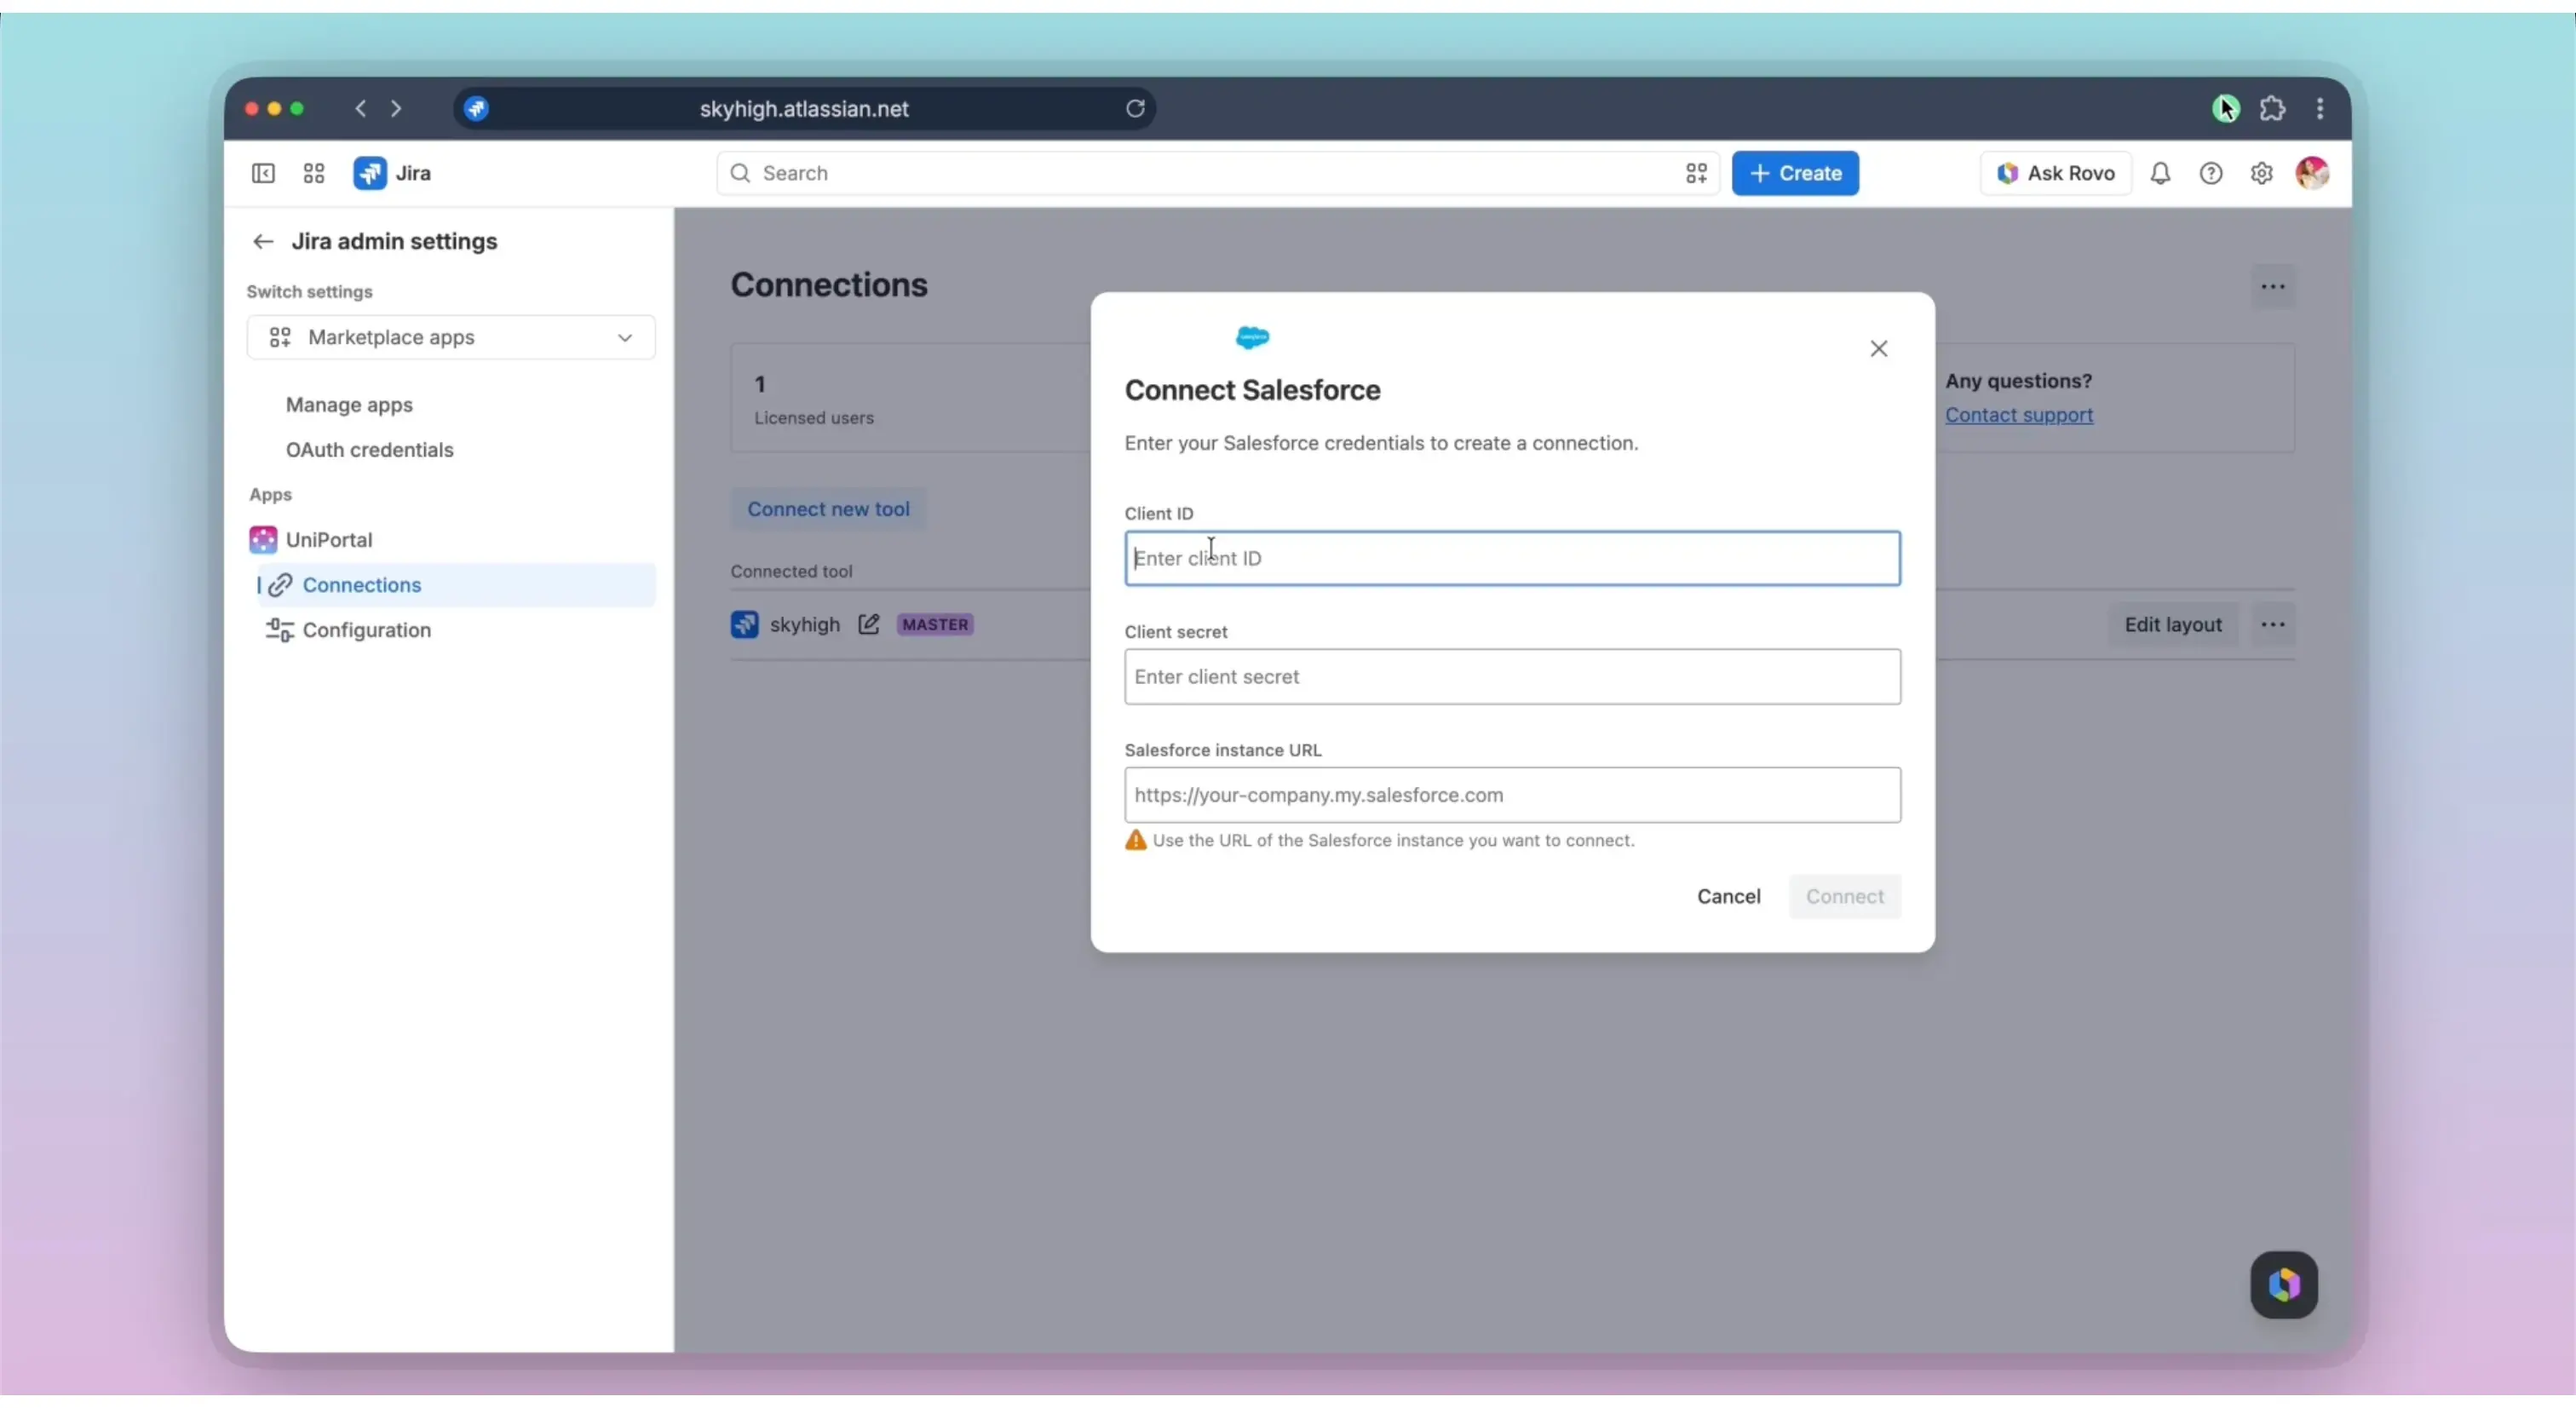The width and height of the screenshot is (2576, 1408).
Task: Expand Marketplace apps settings dropdown
Action: pos(451,338)
